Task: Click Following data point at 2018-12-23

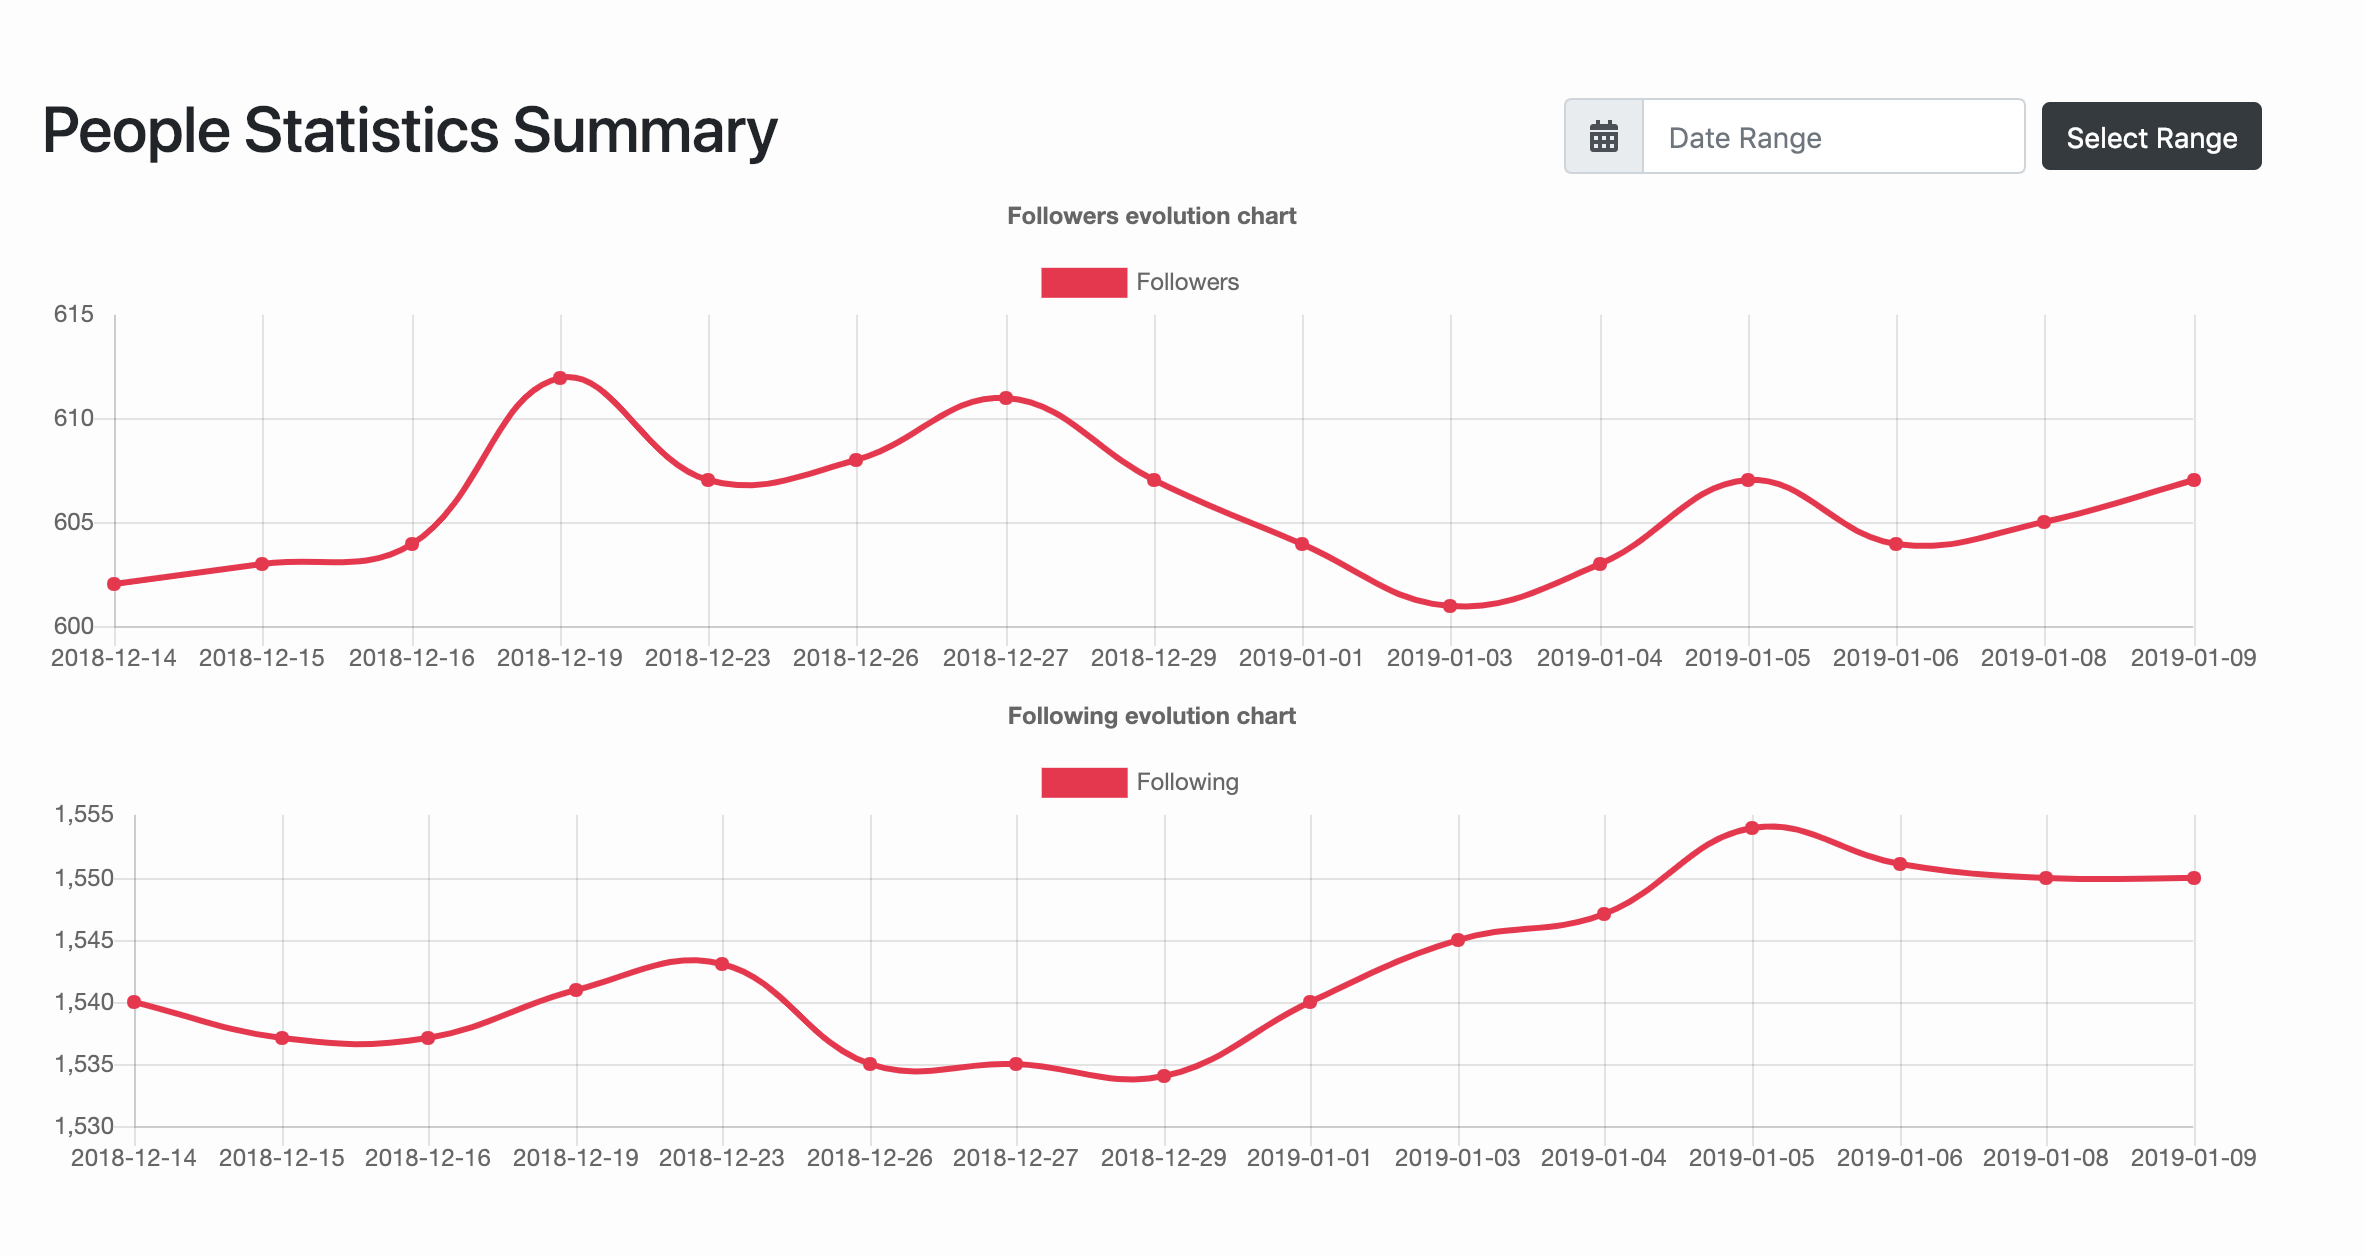Action: 722,964
